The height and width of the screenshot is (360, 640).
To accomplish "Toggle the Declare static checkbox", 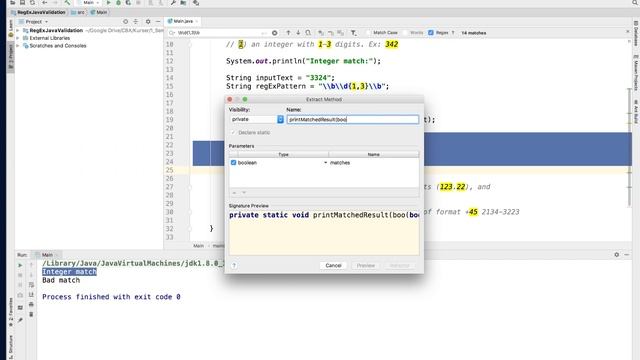I will [x=233, y=133].
